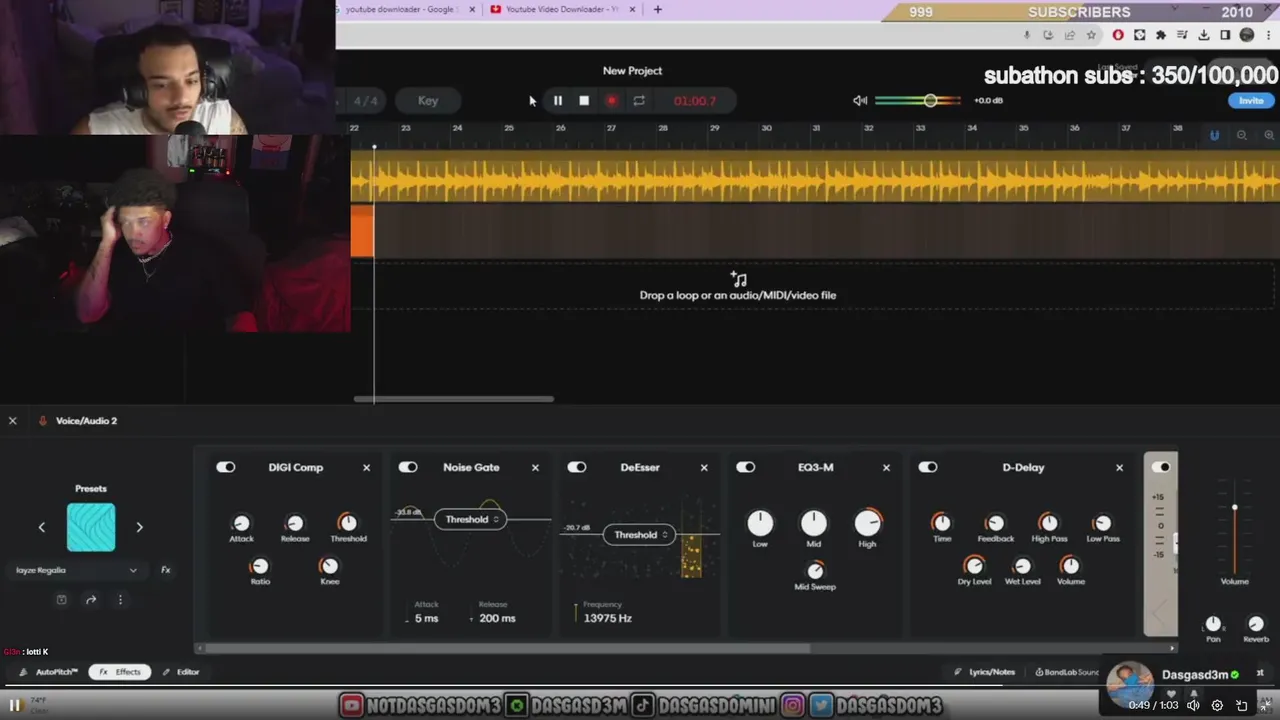
Task: Click the DeEsser 13975 Hz frequency value
Action: coord(608,618)
